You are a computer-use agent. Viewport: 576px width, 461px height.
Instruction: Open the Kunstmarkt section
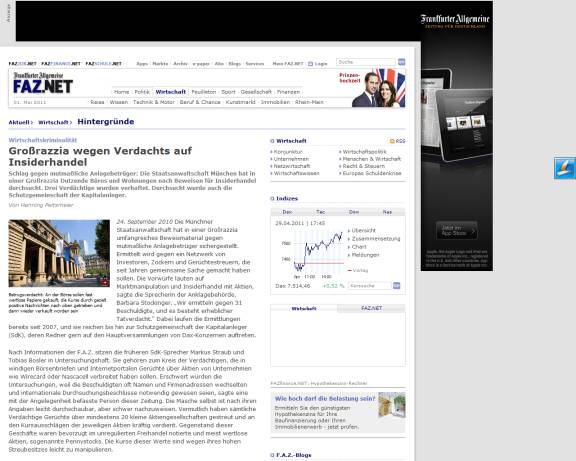[240, 102]
